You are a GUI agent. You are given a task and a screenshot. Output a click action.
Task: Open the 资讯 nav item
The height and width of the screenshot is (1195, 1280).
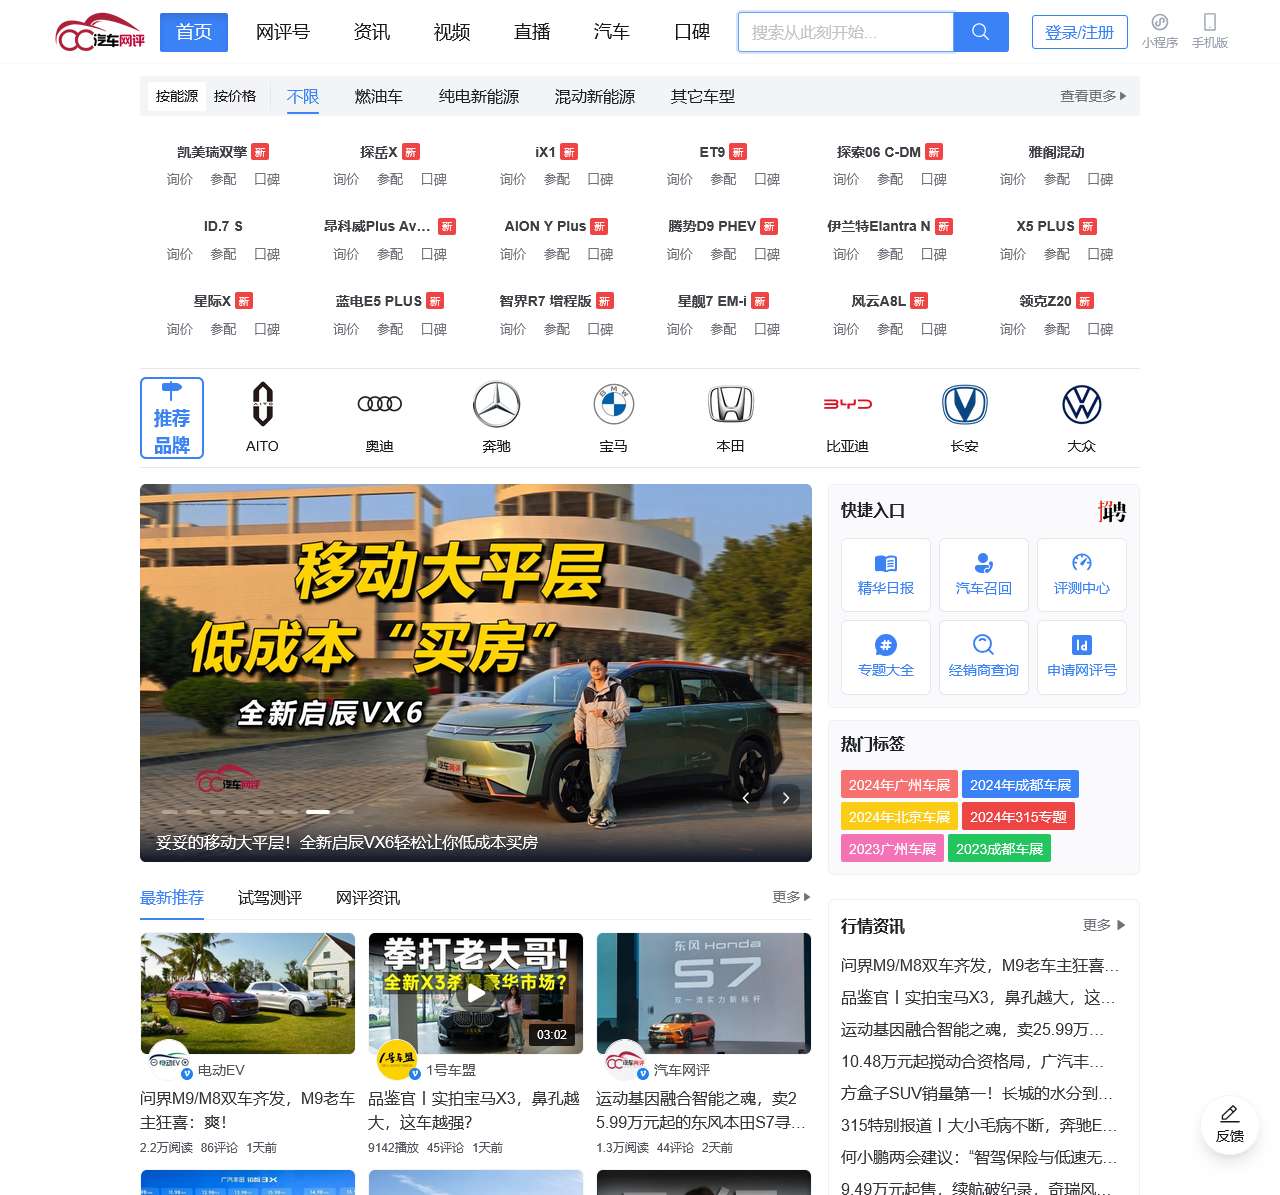tap(372, 32)
